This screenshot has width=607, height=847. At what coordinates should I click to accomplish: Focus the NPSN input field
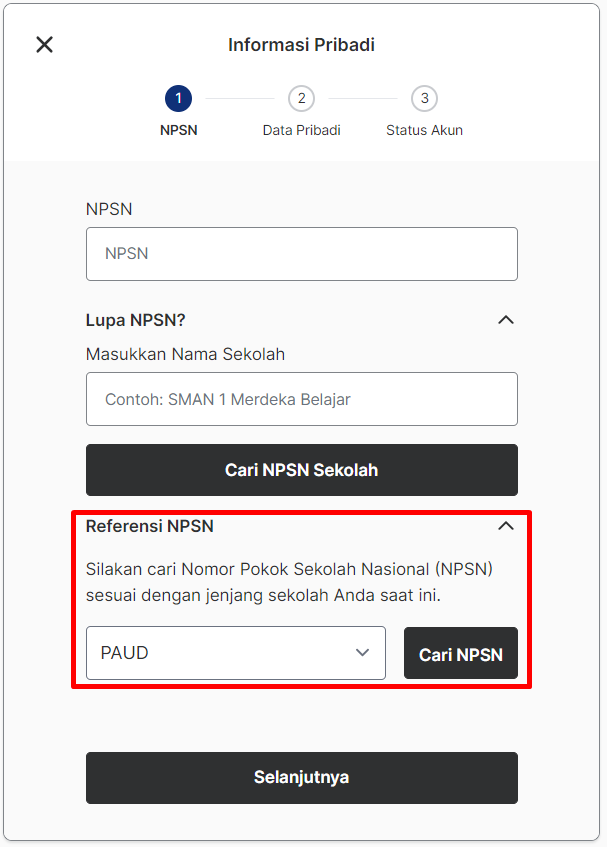click(302, 254)
